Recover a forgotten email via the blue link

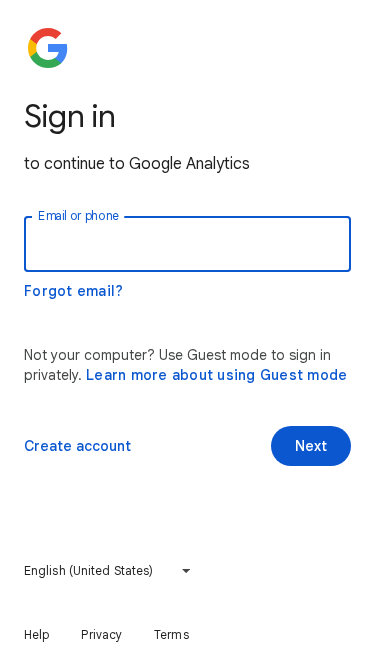[x=73, y=291]
